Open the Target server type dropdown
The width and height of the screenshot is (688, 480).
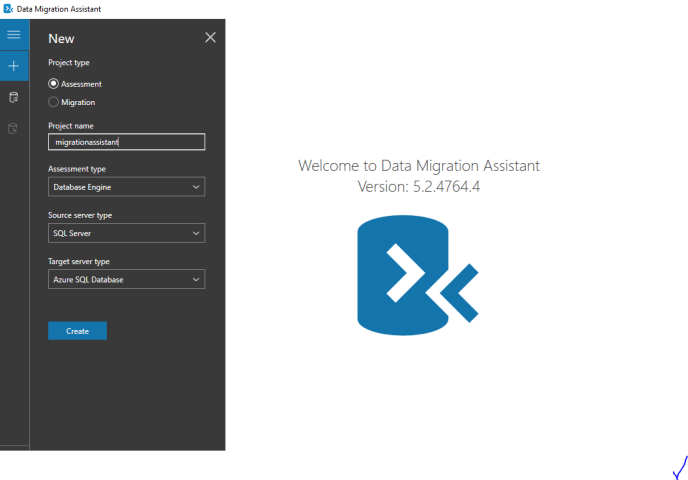point(126,279)
